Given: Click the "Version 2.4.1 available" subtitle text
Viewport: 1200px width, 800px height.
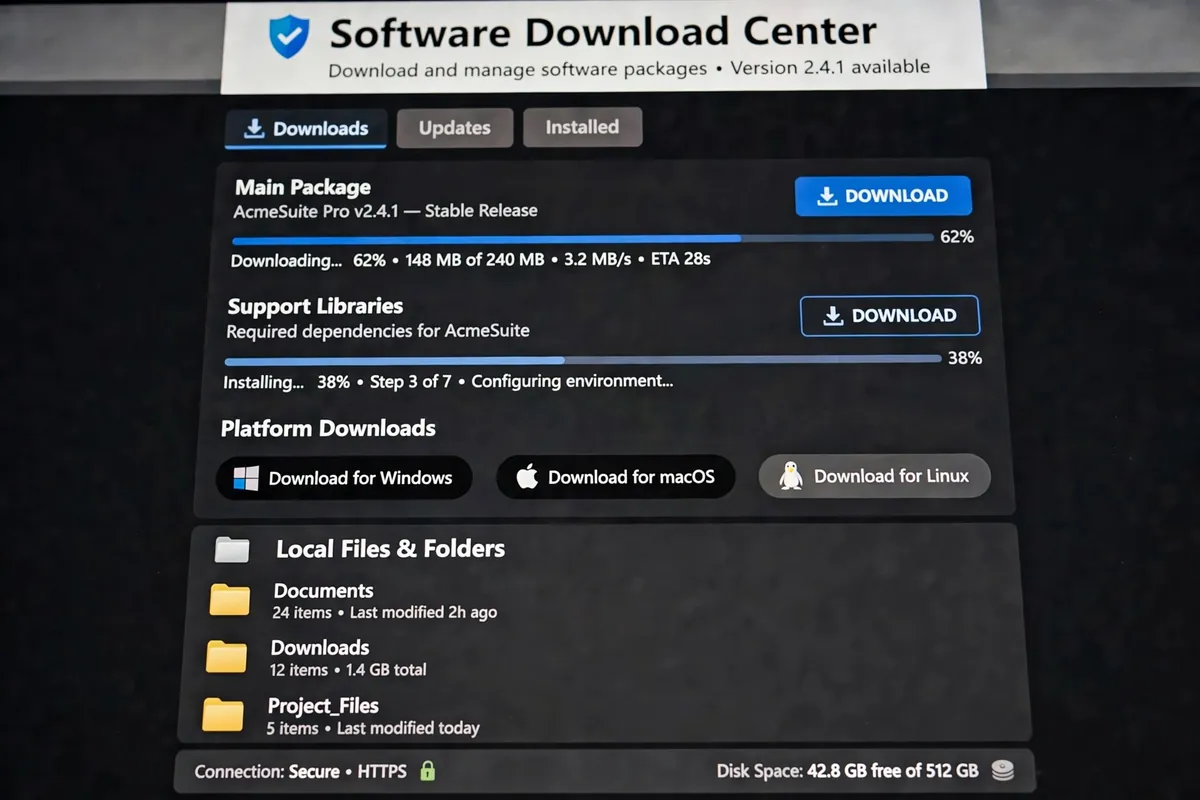Looking at the screenshot, I should pyautogui.click(x=830, y=68).
